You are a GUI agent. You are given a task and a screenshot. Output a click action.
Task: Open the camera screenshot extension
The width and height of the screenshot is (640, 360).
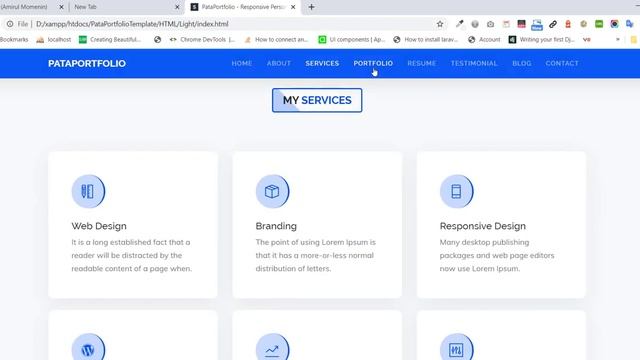click(x=491, y=24)
